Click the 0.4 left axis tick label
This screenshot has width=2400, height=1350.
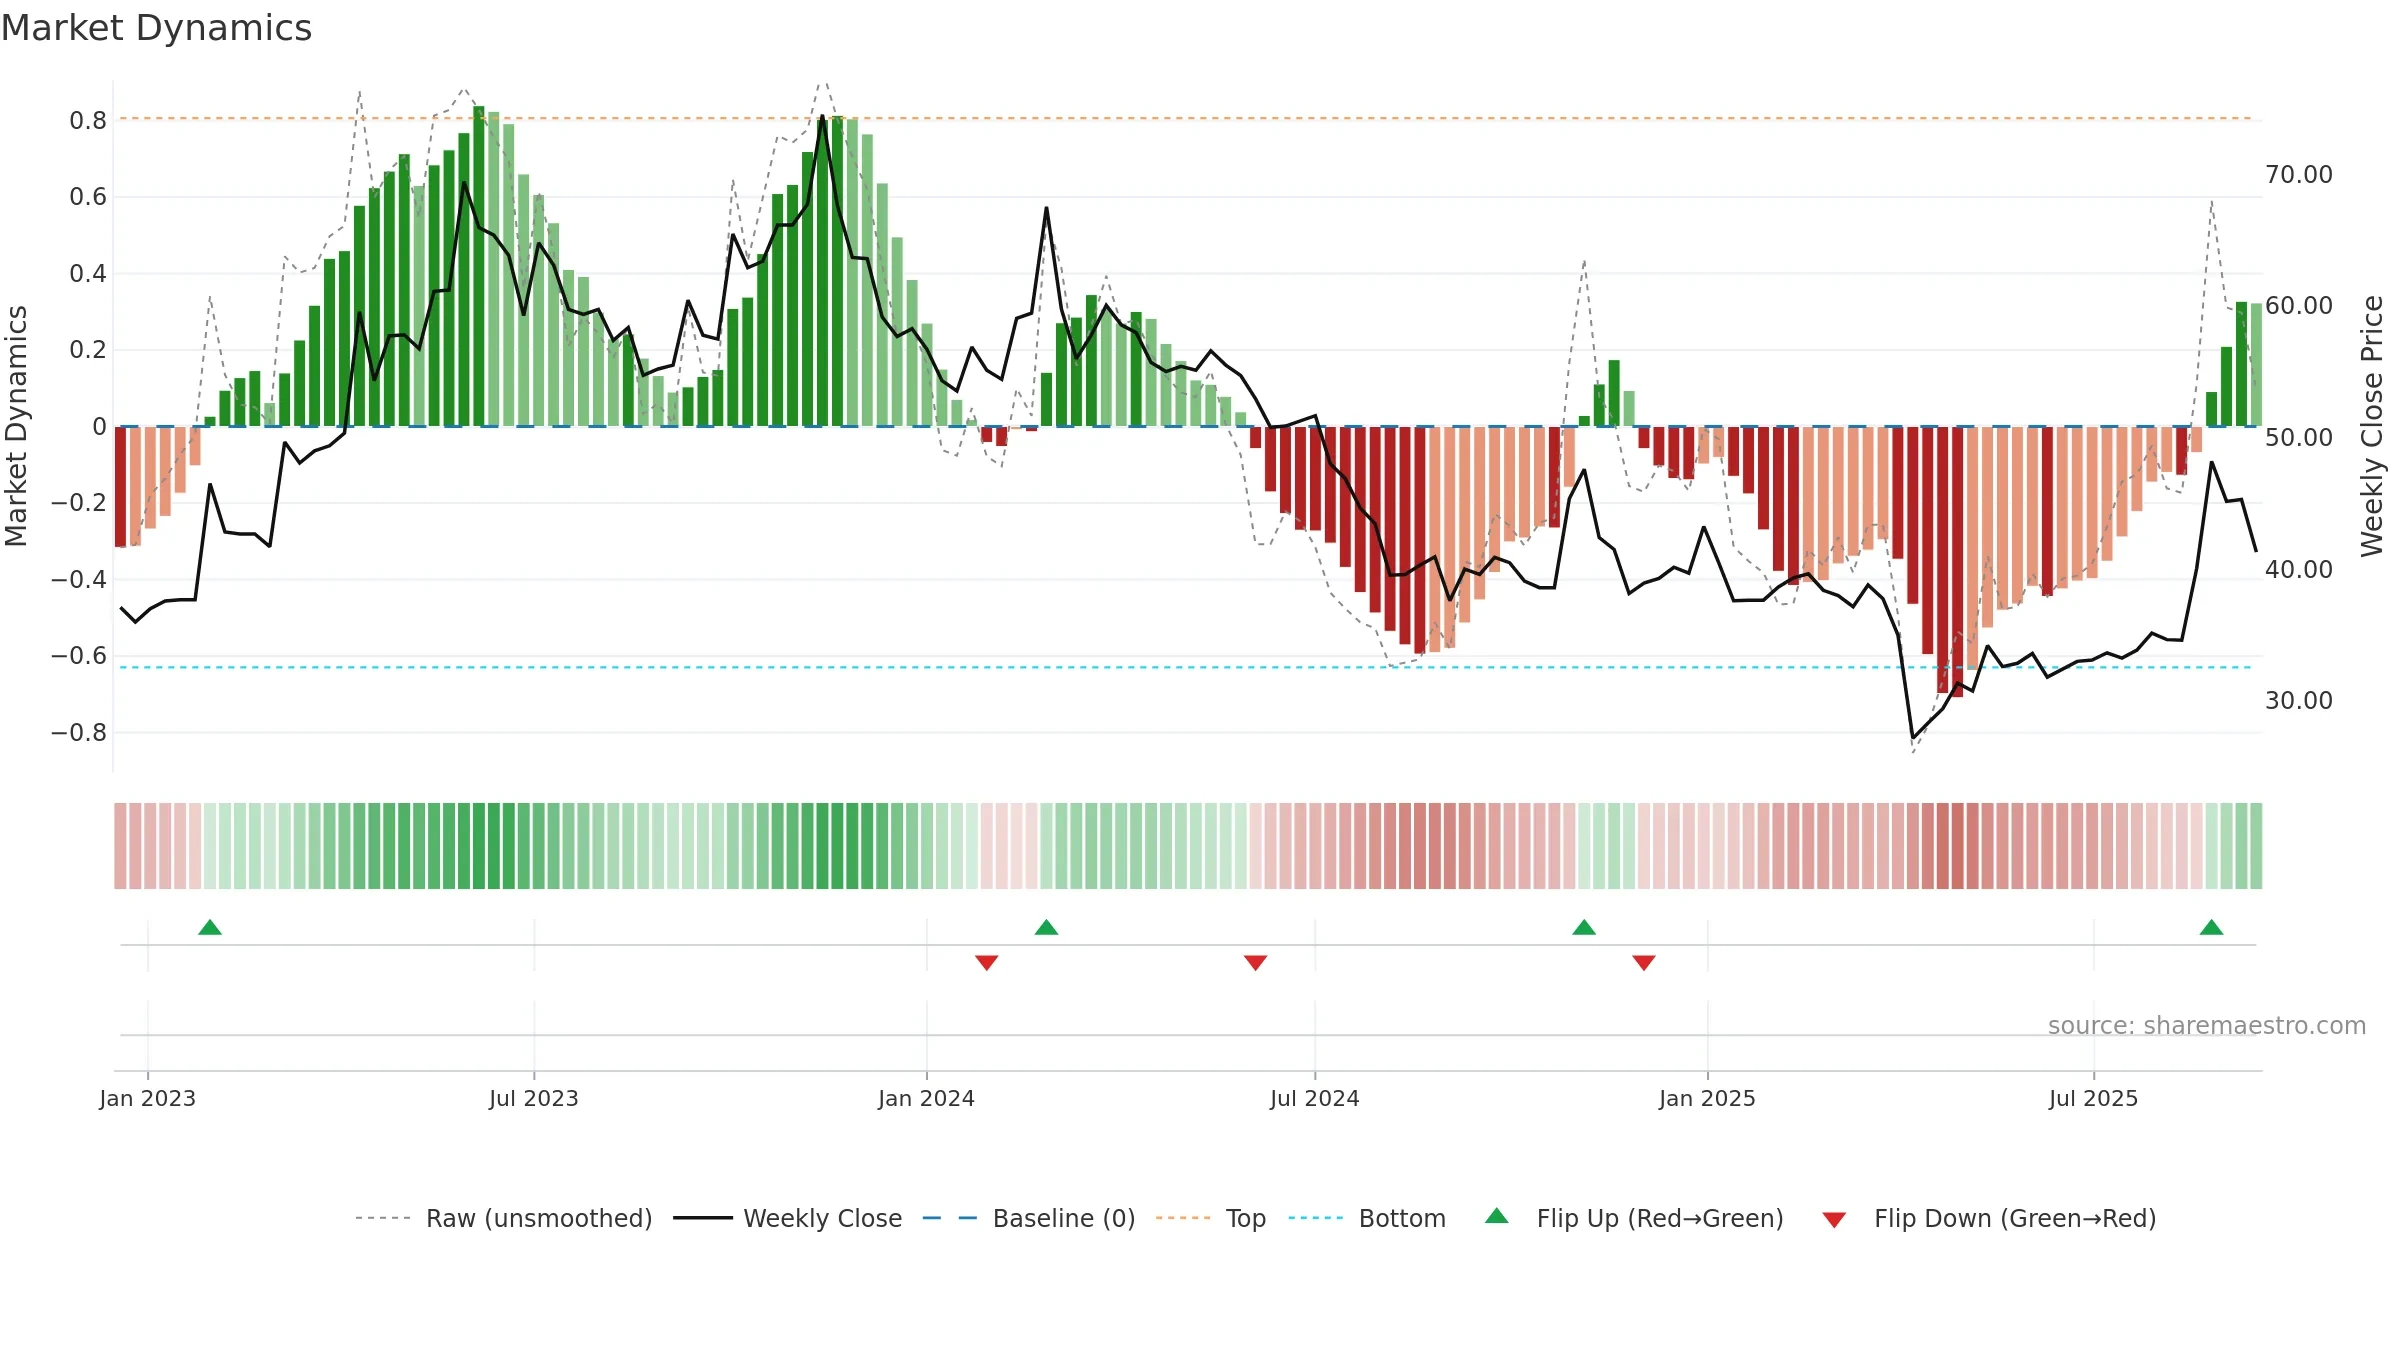click(88, 274)
